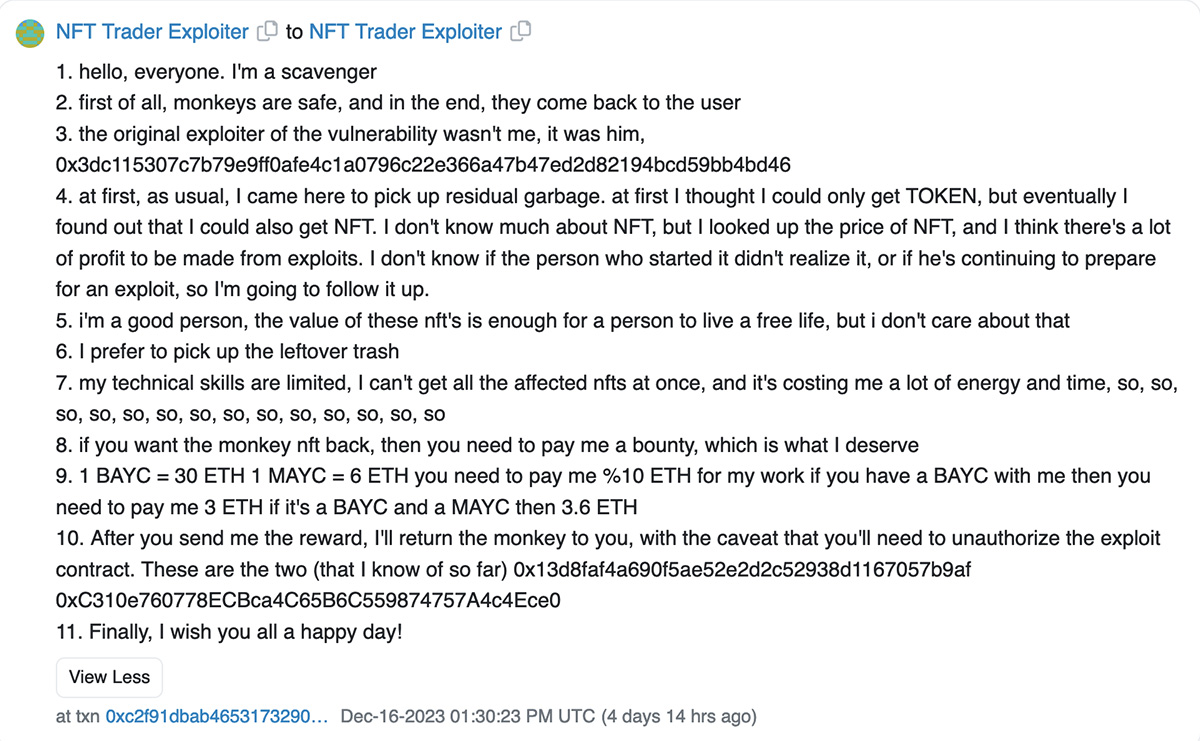
Task: Open the sender NFT Trader Exploiter link
Action: pos(152,32)
